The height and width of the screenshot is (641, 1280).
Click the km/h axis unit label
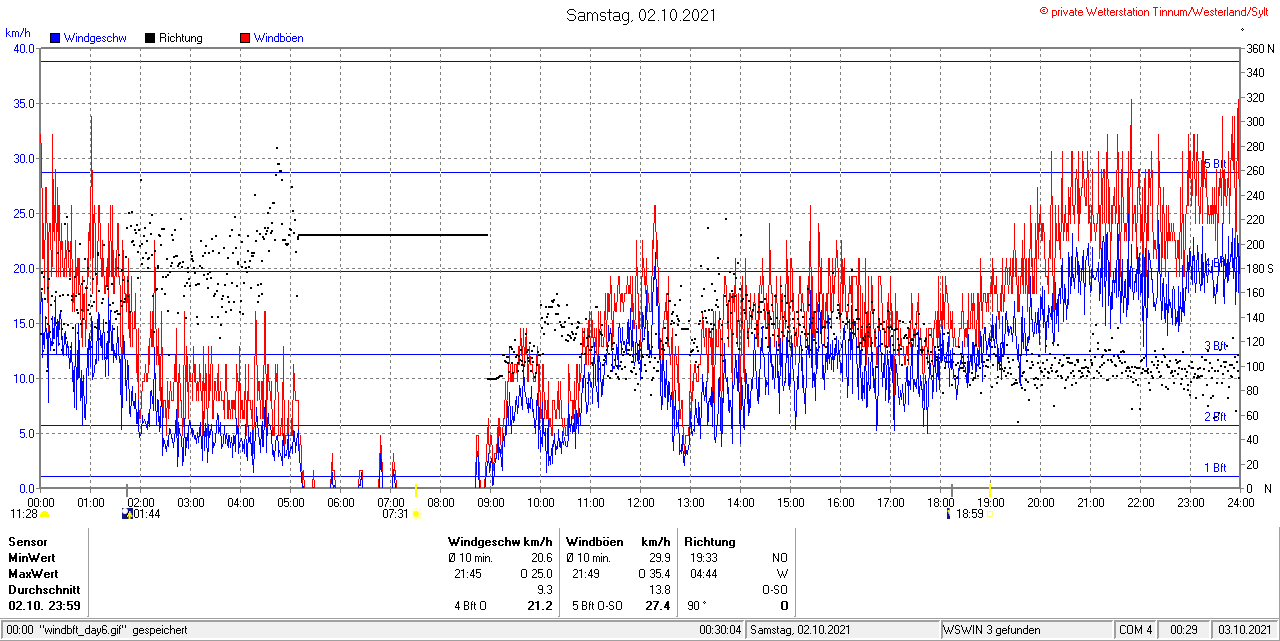[18, 33]
